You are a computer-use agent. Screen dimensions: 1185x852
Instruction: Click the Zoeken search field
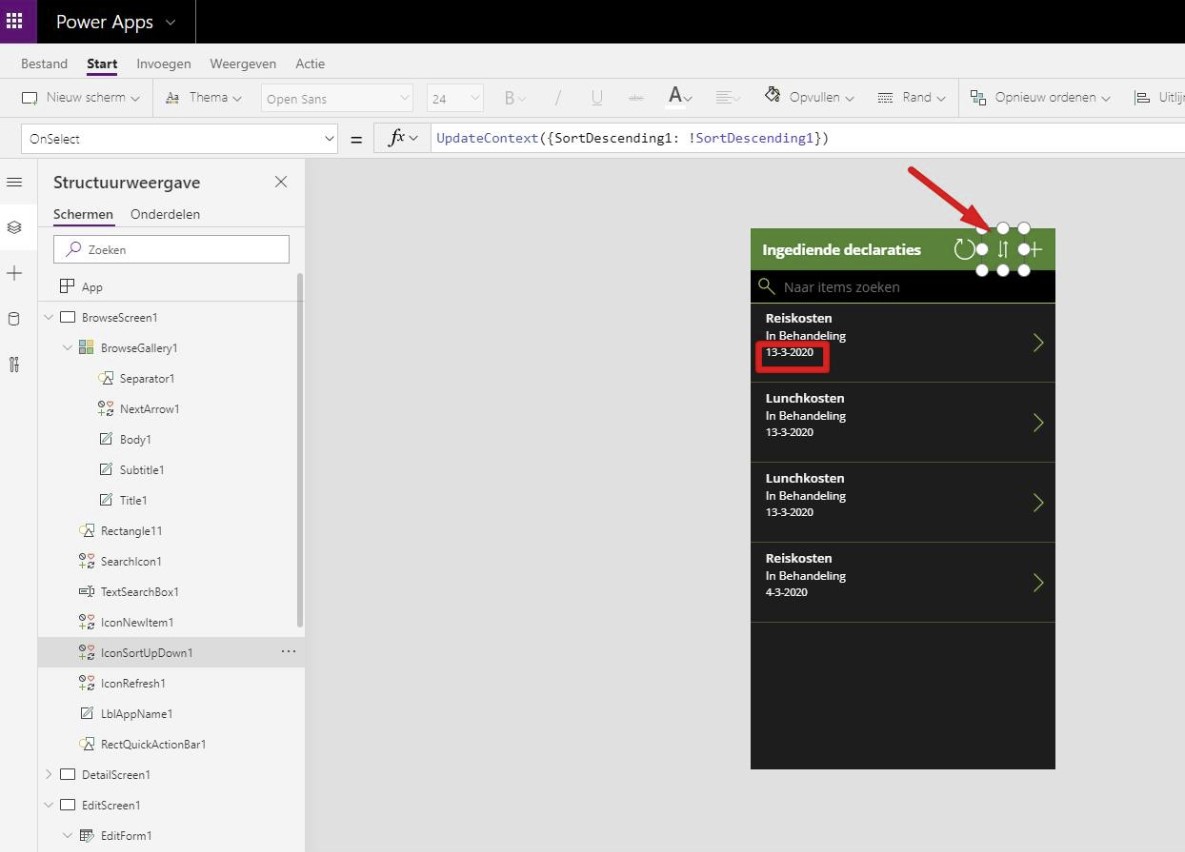[170, 248]
